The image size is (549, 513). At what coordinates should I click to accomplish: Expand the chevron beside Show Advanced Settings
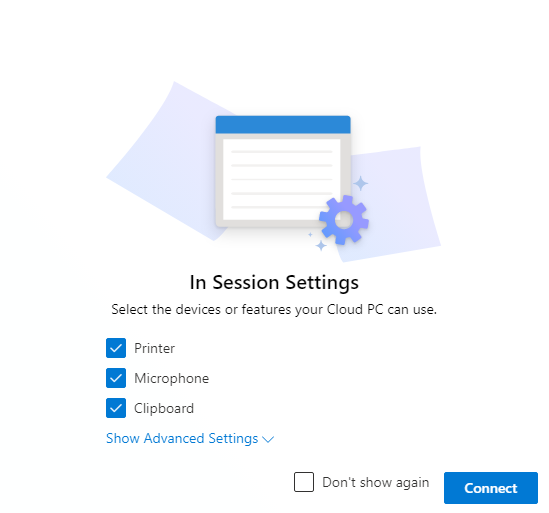(x=268, y=439)
